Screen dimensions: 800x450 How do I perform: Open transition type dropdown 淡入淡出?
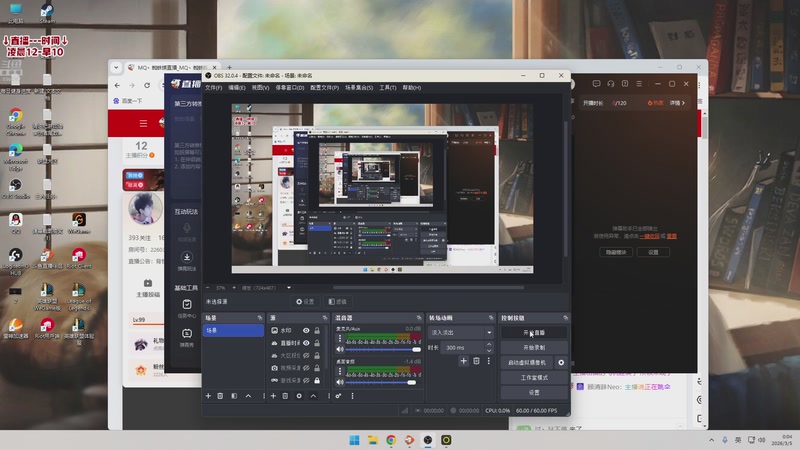(x=461, y=333)
